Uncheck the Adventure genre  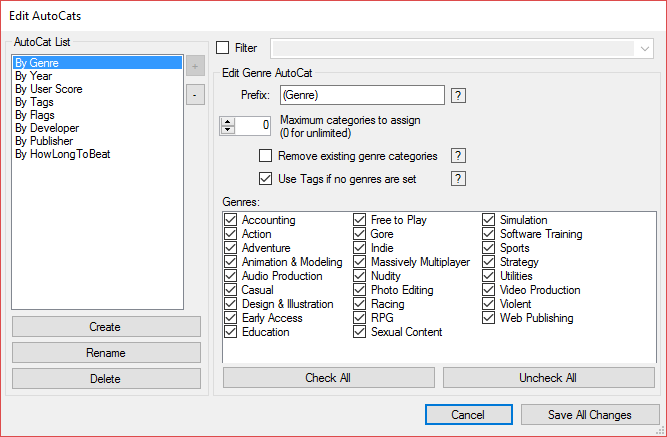tap(231, 248)
